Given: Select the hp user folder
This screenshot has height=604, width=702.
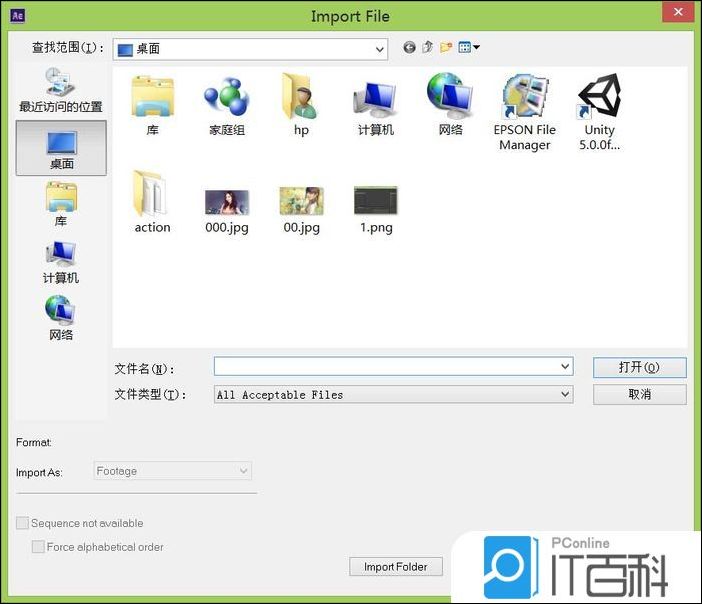Looking at the screenshot, I should click(301, 105).
